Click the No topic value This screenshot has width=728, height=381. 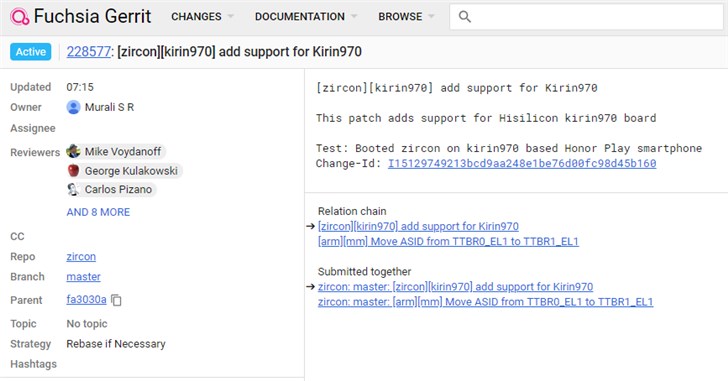(87, 323)
